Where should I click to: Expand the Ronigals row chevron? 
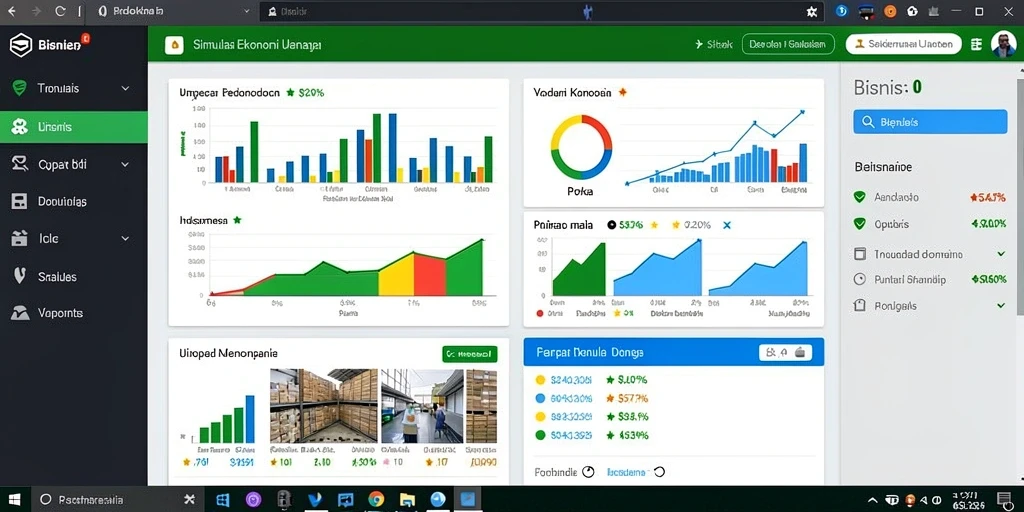point(1000,306)
